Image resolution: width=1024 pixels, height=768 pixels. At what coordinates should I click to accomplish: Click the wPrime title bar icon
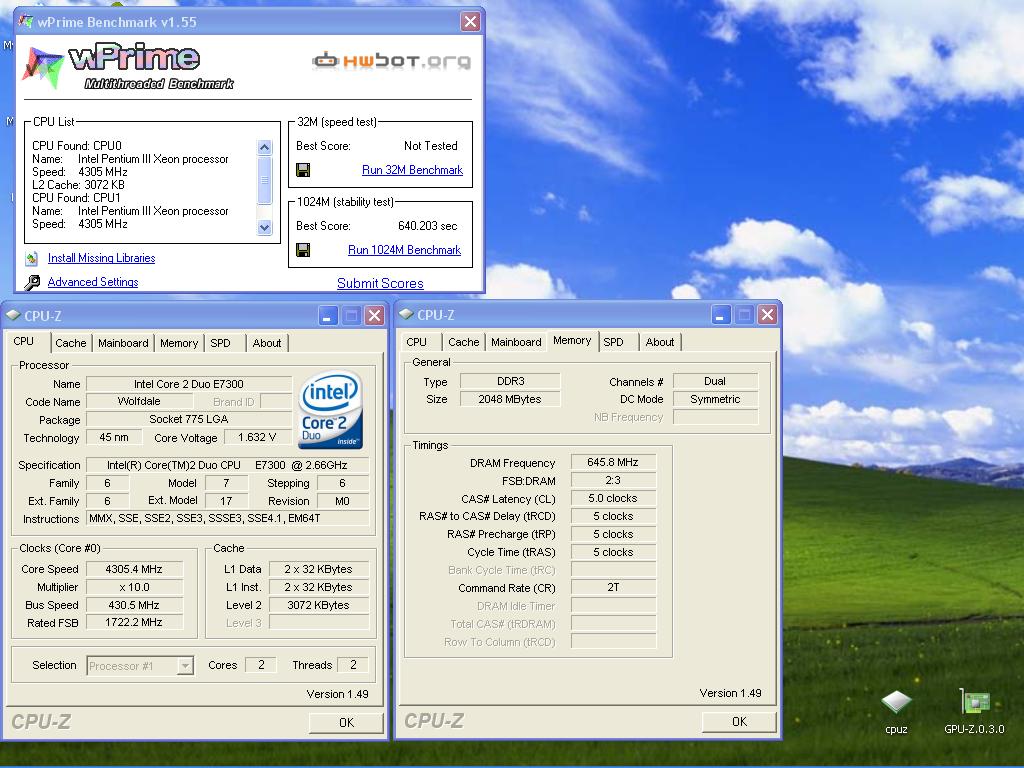point(26,22)
